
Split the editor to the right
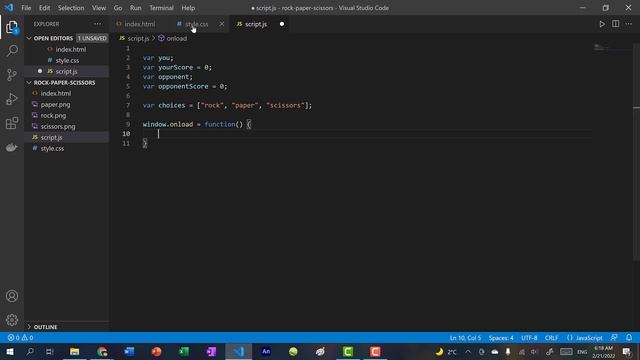coord(616,24)
